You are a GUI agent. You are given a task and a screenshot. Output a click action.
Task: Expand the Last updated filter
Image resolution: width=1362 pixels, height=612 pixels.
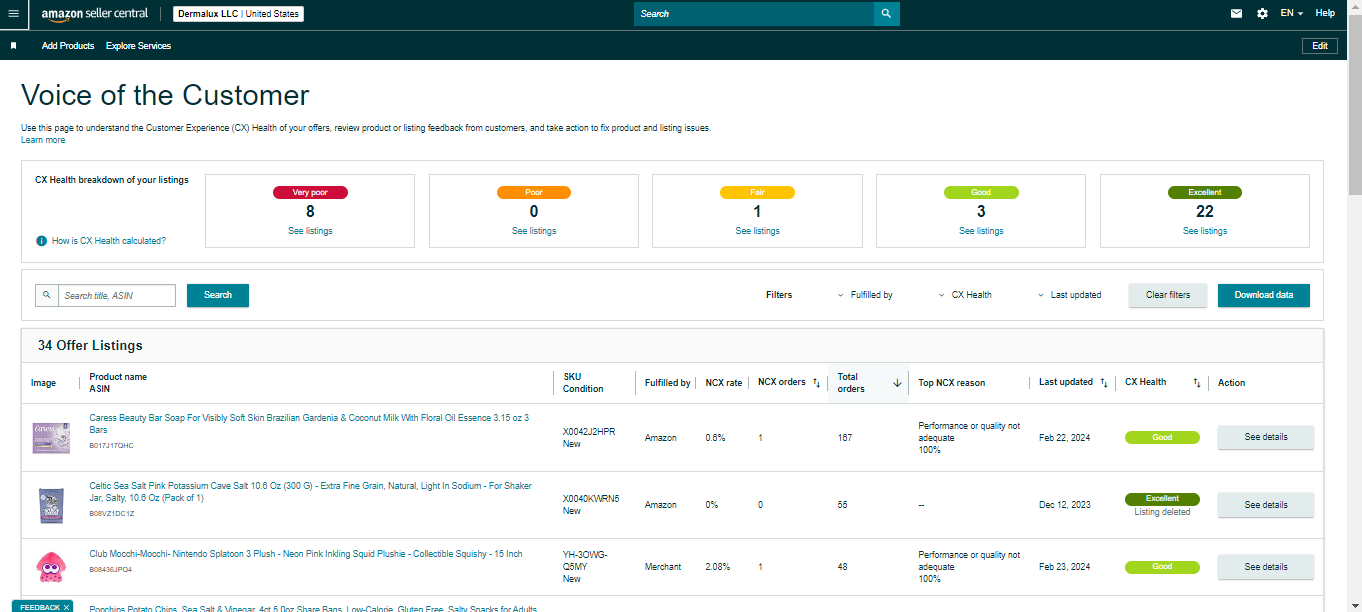pos(1069,295)
